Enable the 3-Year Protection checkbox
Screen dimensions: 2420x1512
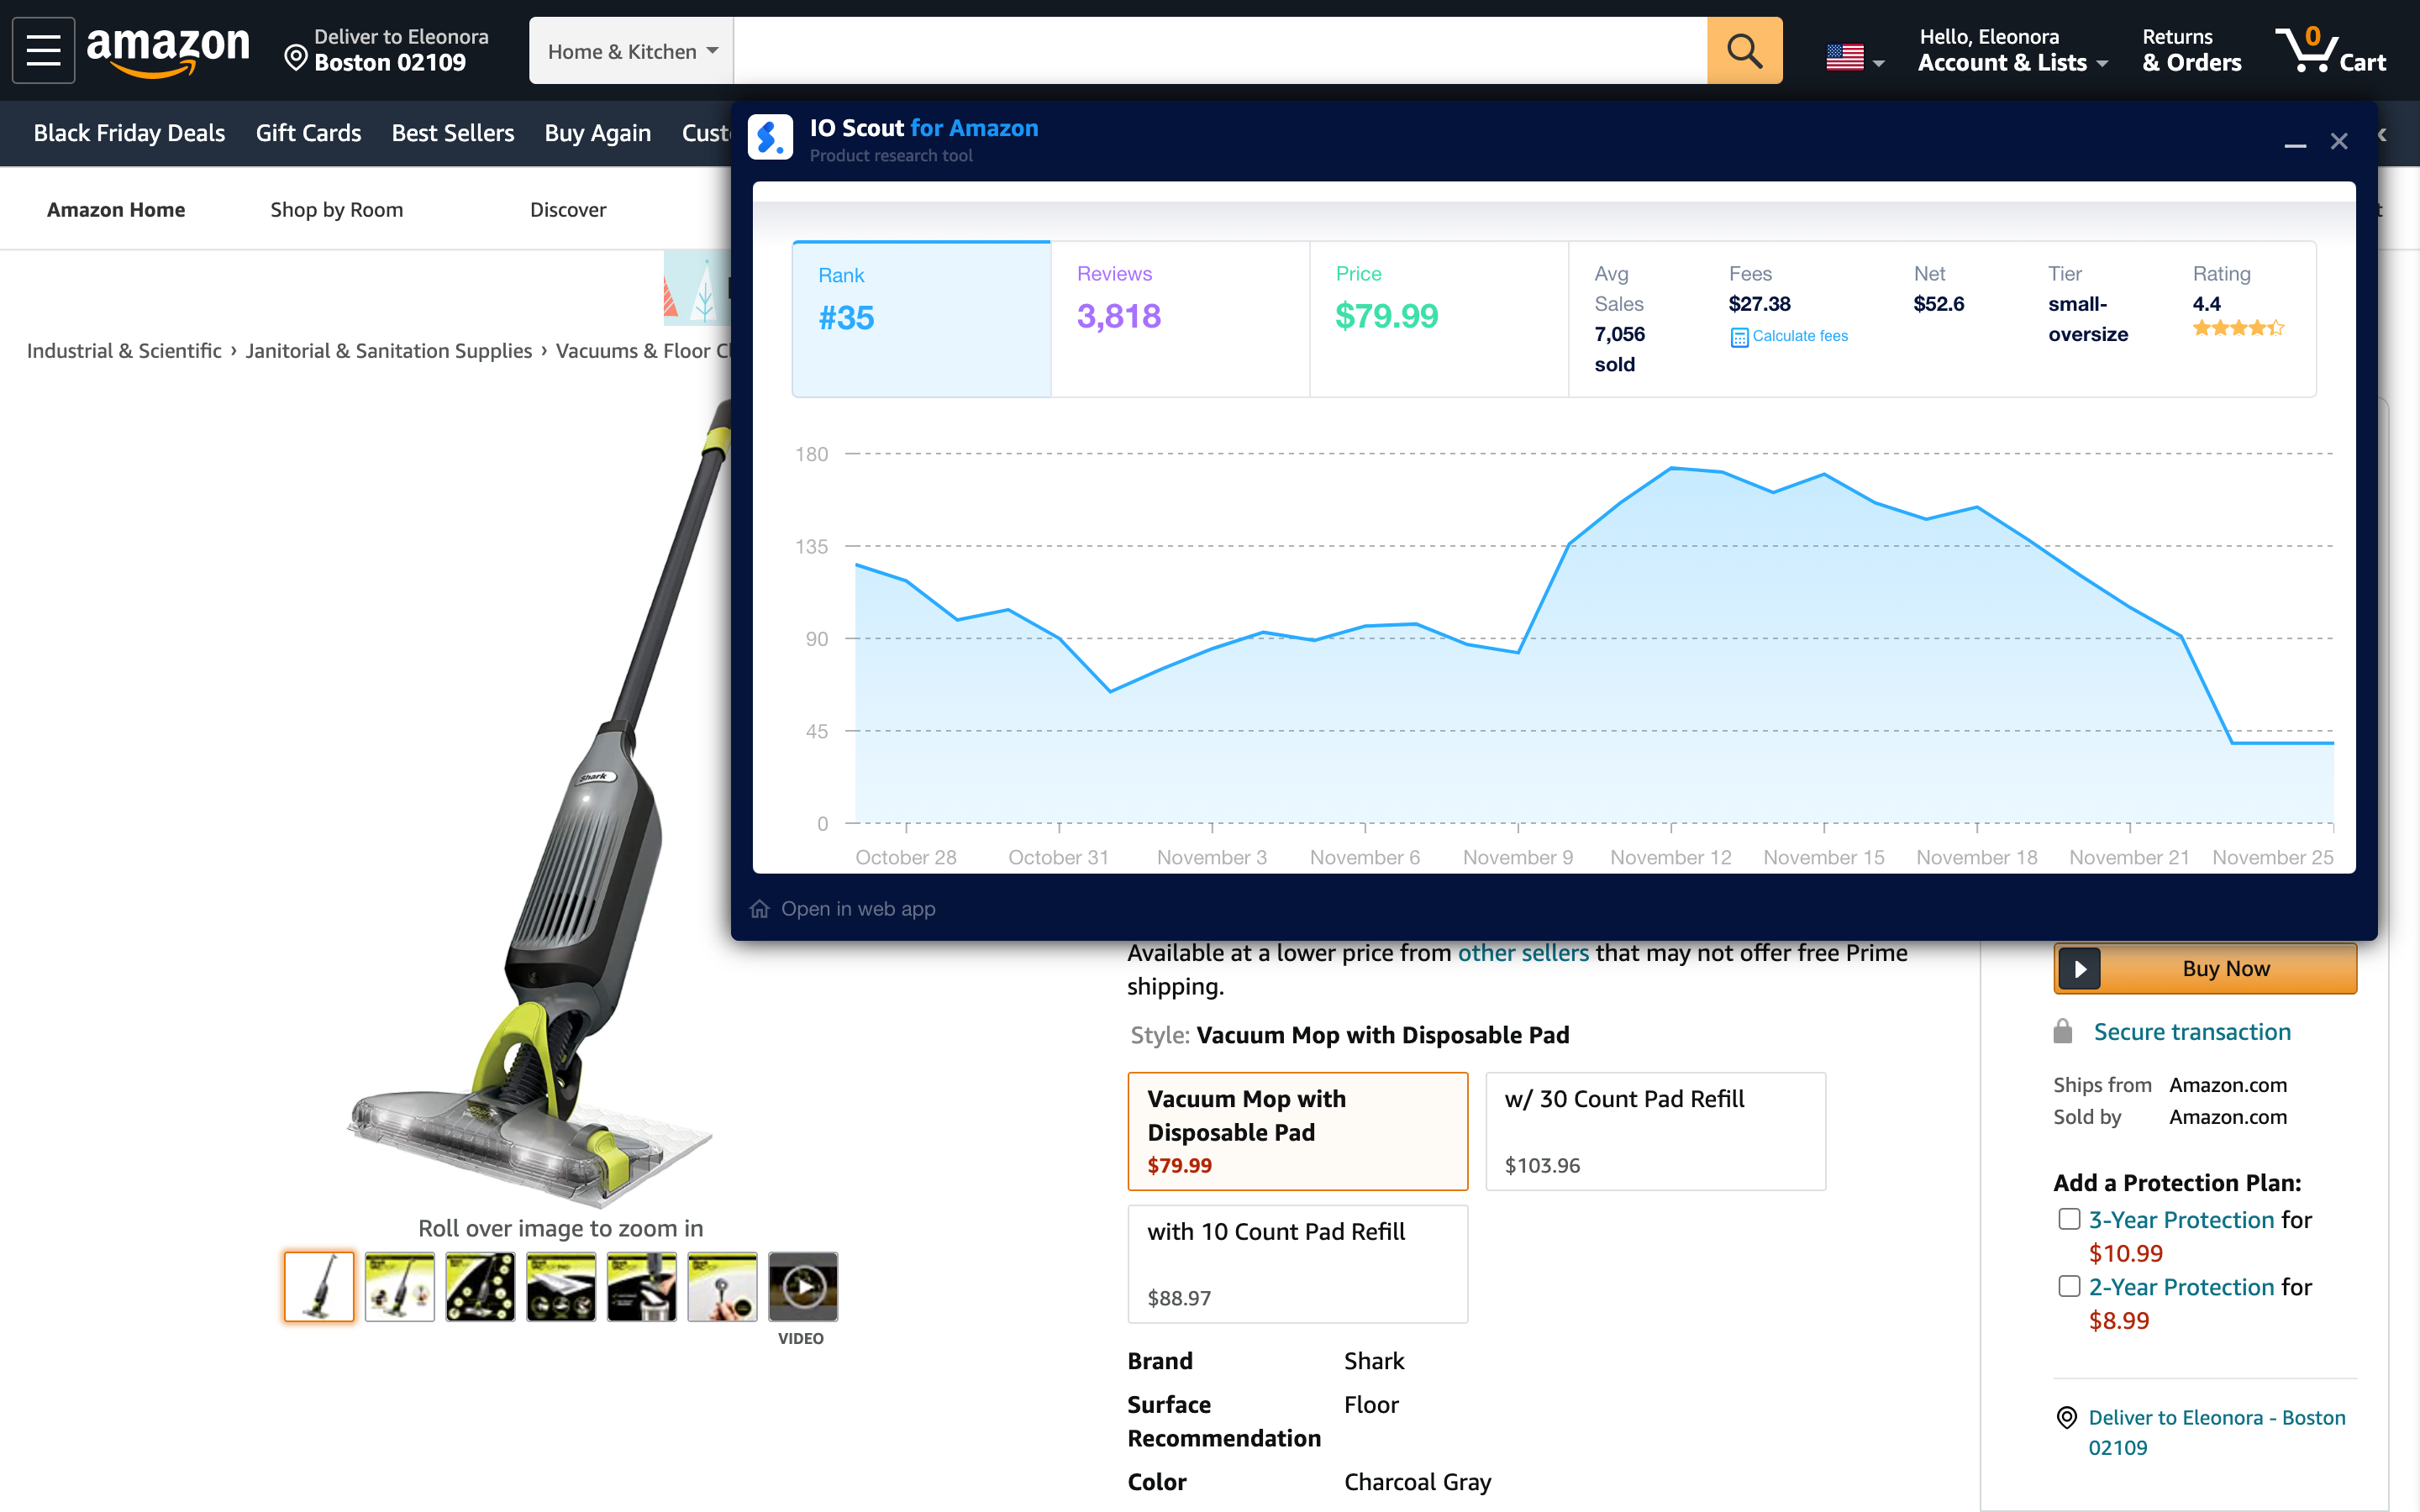(2069, 1219)
